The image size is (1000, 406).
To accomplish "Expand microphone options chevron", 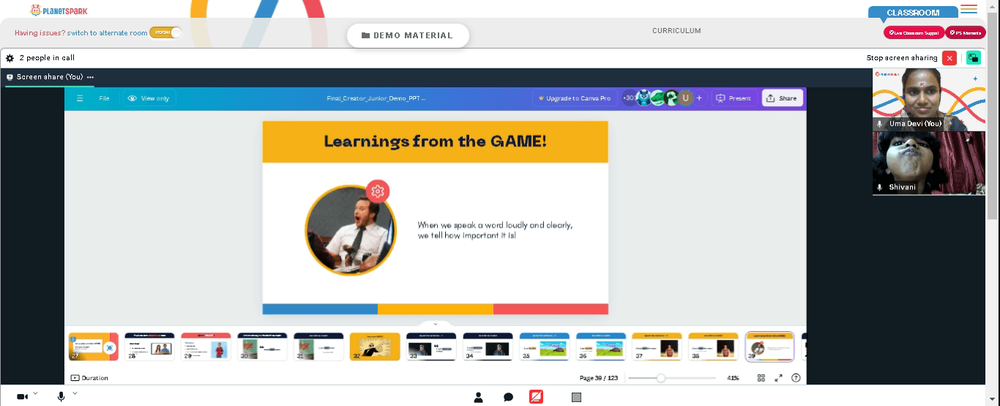I will point(75,394).
